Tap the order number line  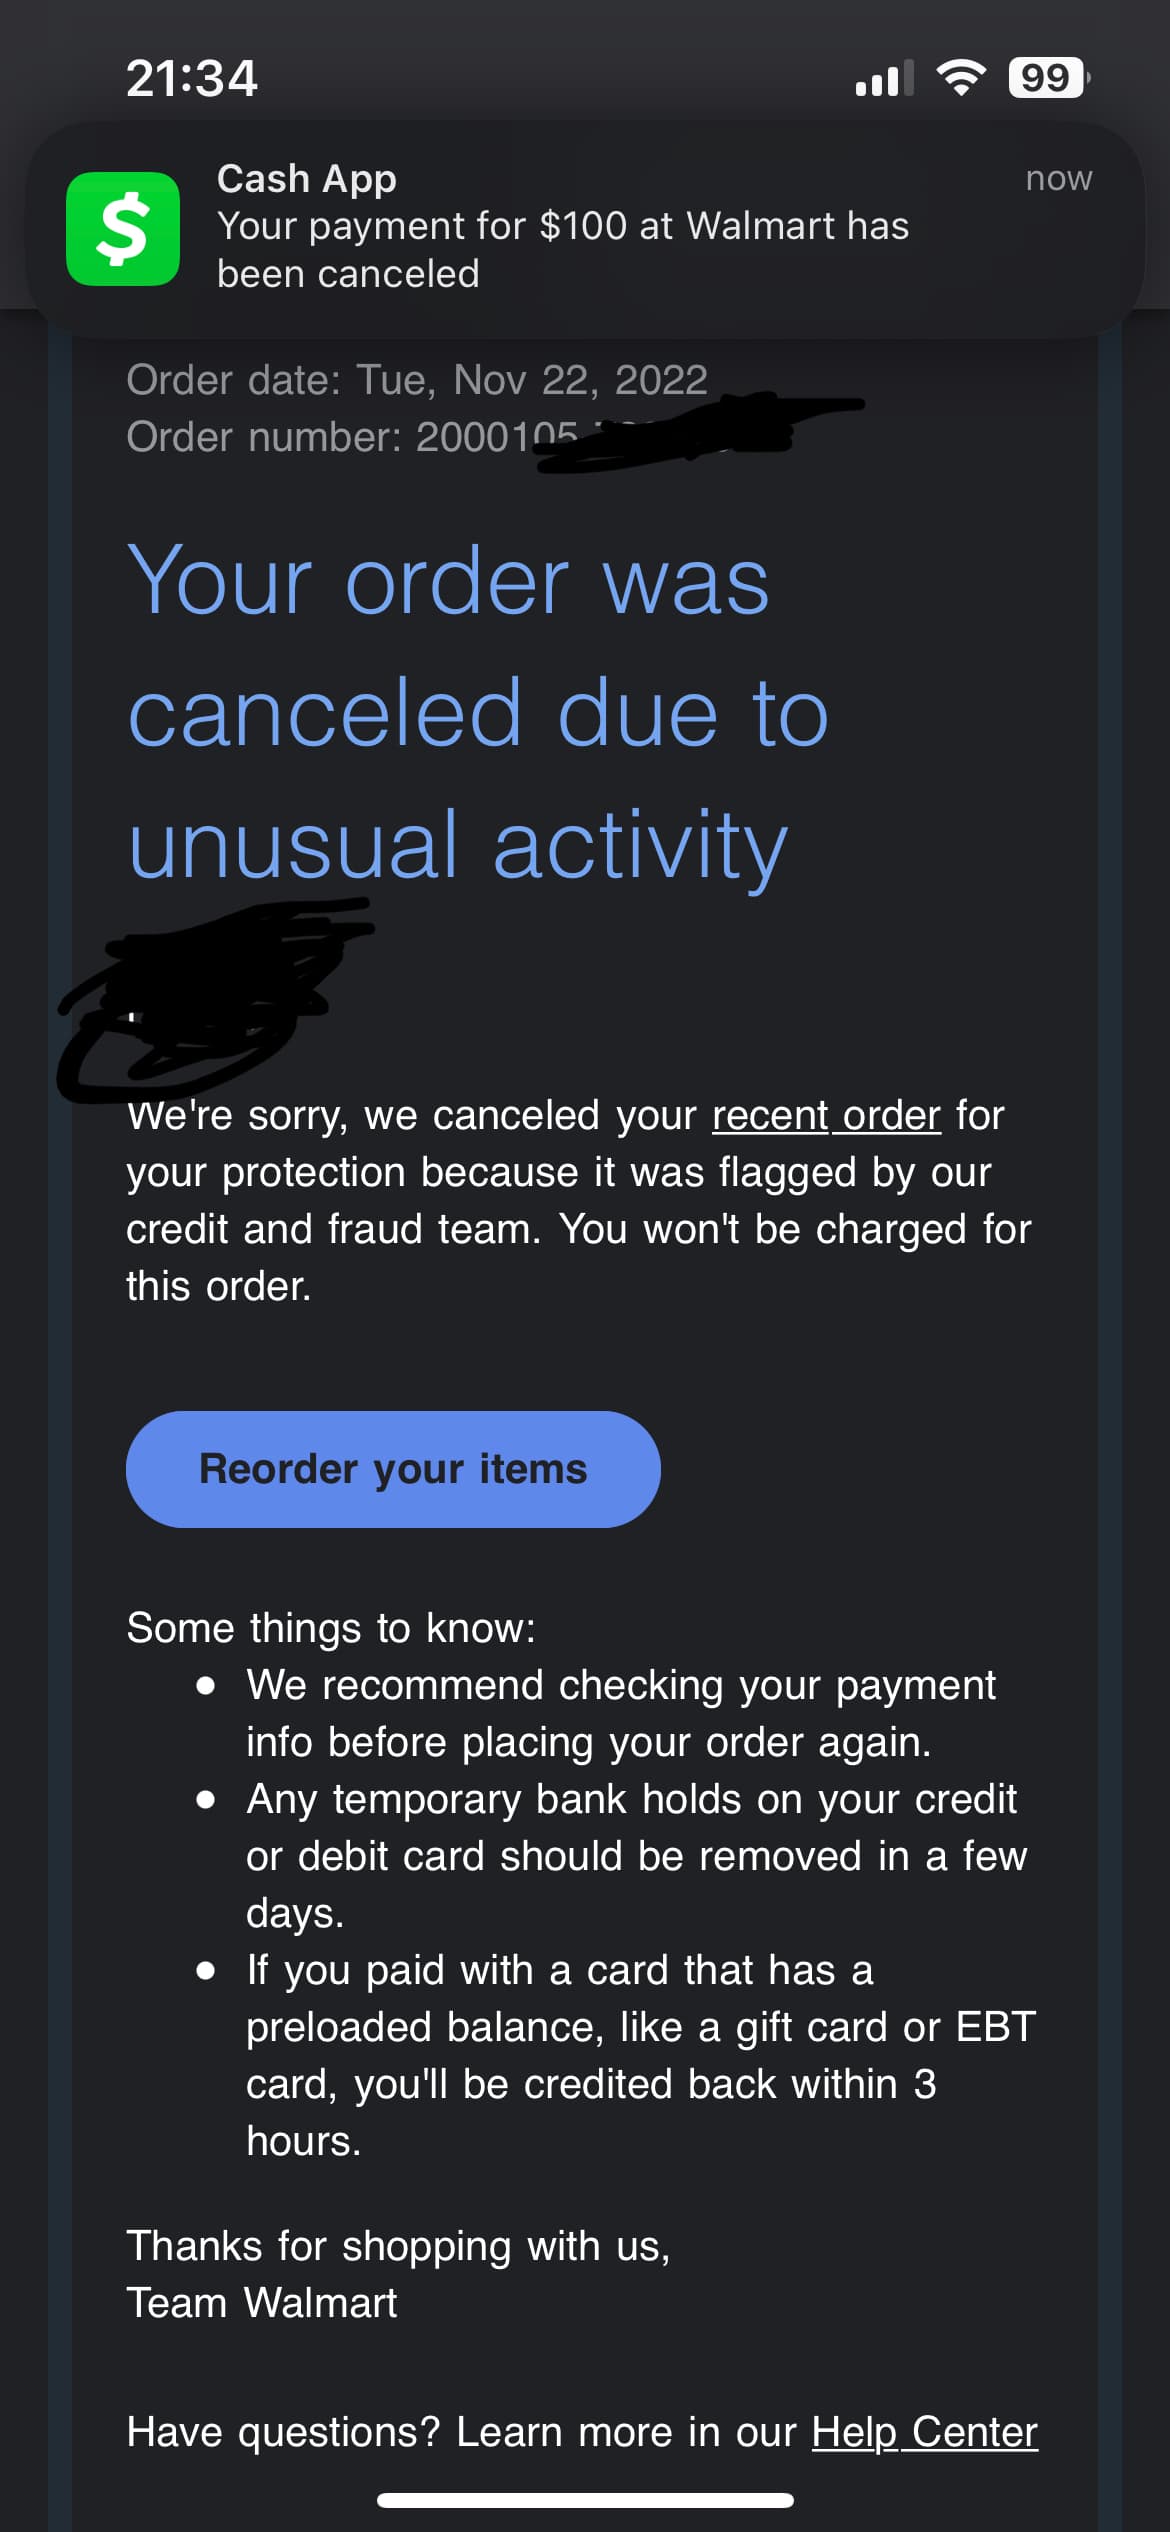350,437
